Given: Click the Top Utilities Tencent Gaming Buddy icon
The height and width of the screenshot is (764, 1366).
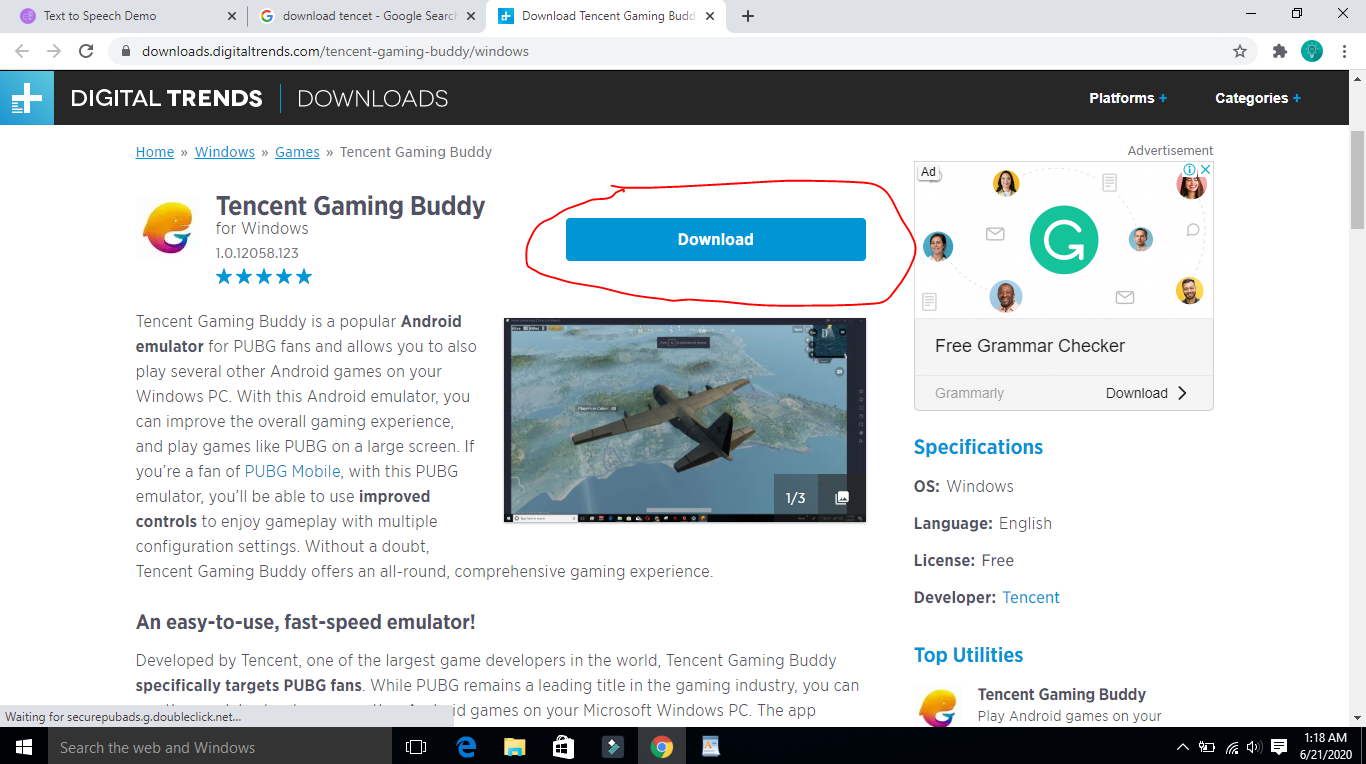Looking at the screenshot, I should (938, 708).
